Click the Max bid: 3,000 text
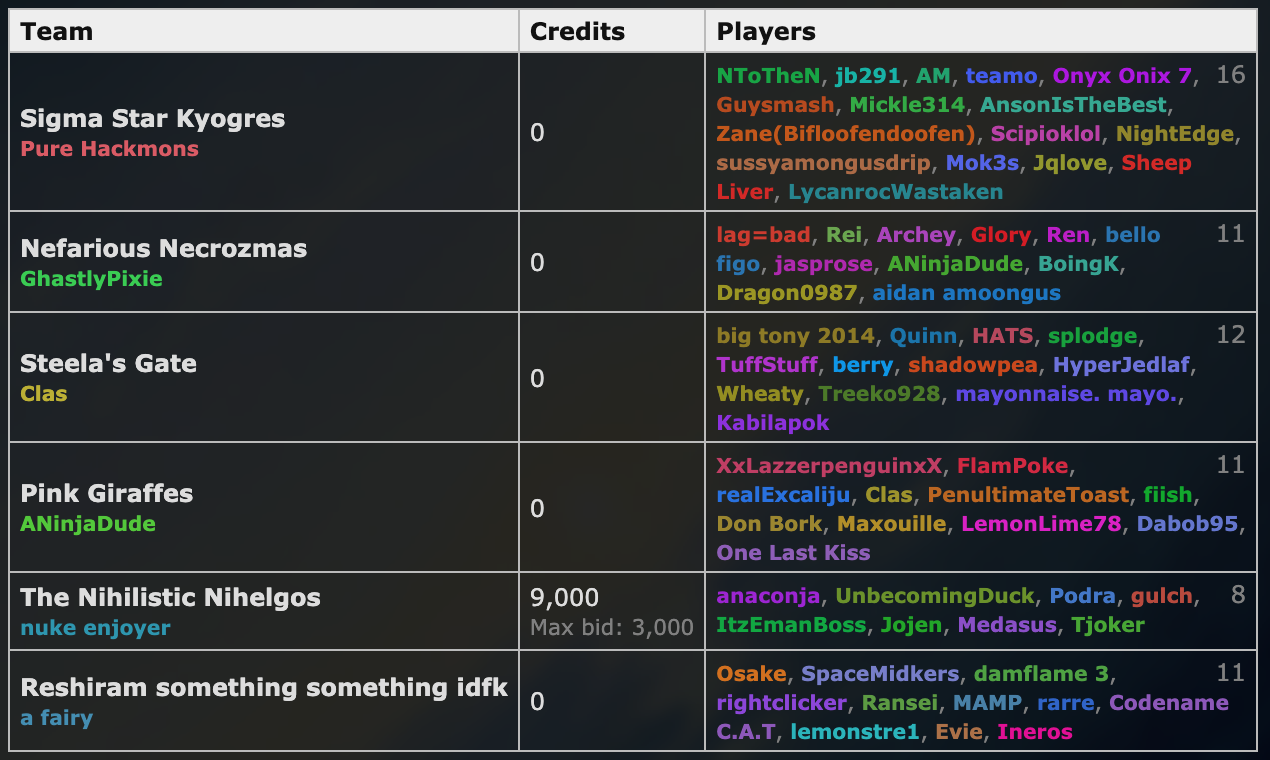 point(611,628)
